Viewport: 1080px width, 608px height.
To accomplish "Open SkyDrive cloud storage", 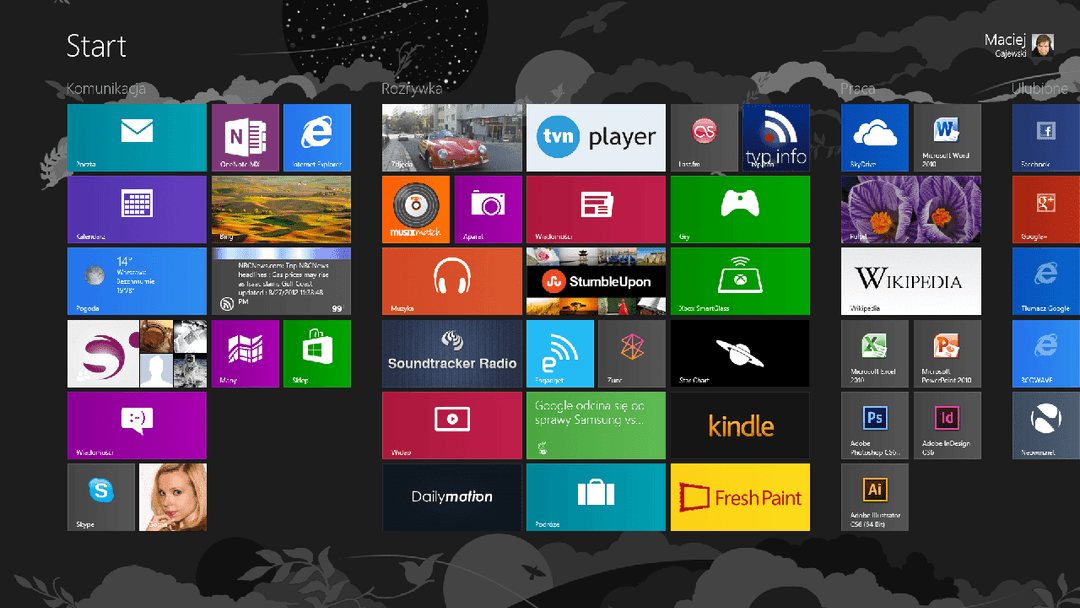I will point(874,137).
